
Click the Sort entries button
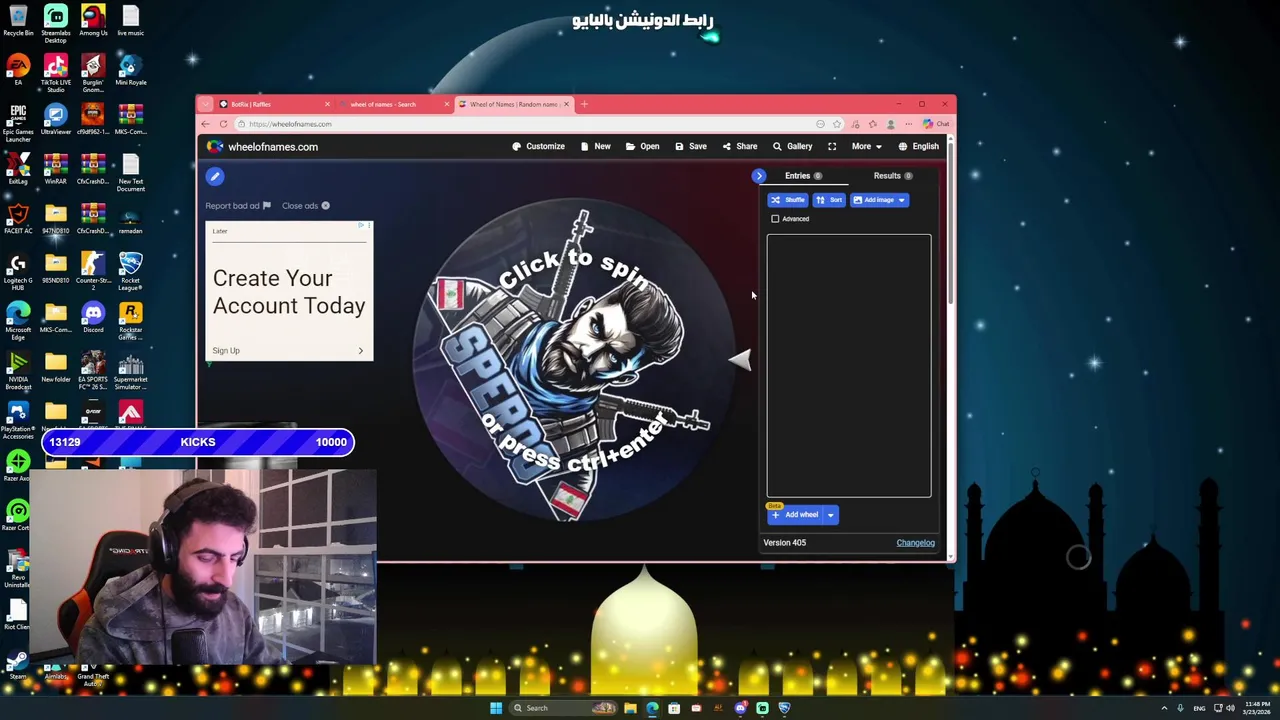829,200
